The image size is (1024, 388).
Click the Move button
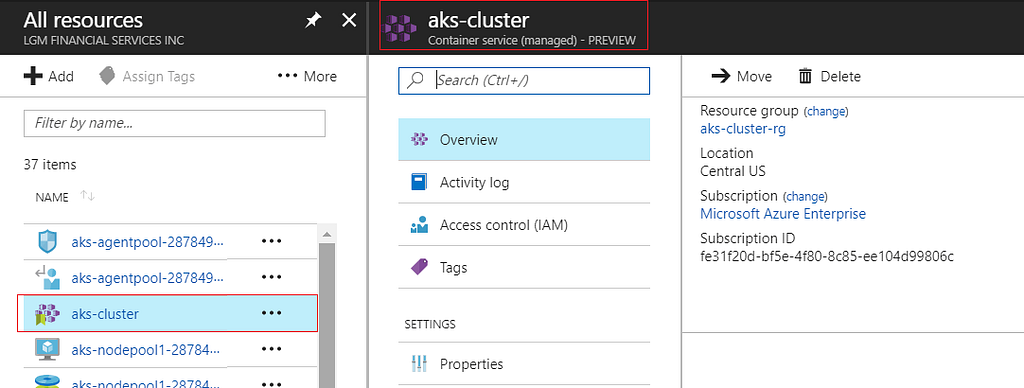[x=741, y=76]
